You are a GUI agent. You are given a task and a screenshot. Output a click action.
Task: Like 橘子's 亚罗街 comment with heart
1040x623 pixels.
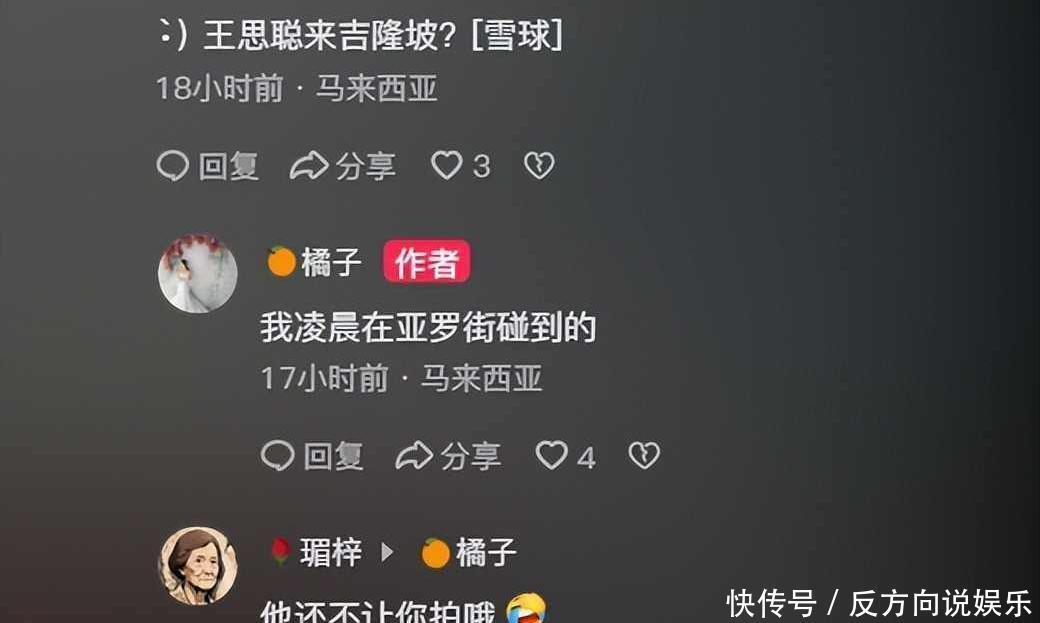pyautogui.click(x=551, y=455)
